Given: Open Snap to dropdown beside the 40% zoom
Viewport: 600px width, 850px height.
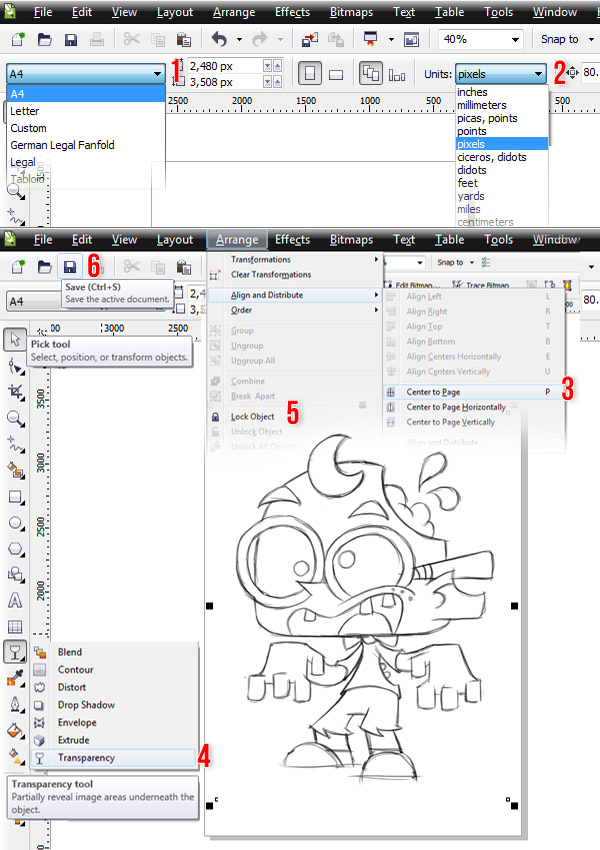Looking at the screenshot, I should [591, 40].
